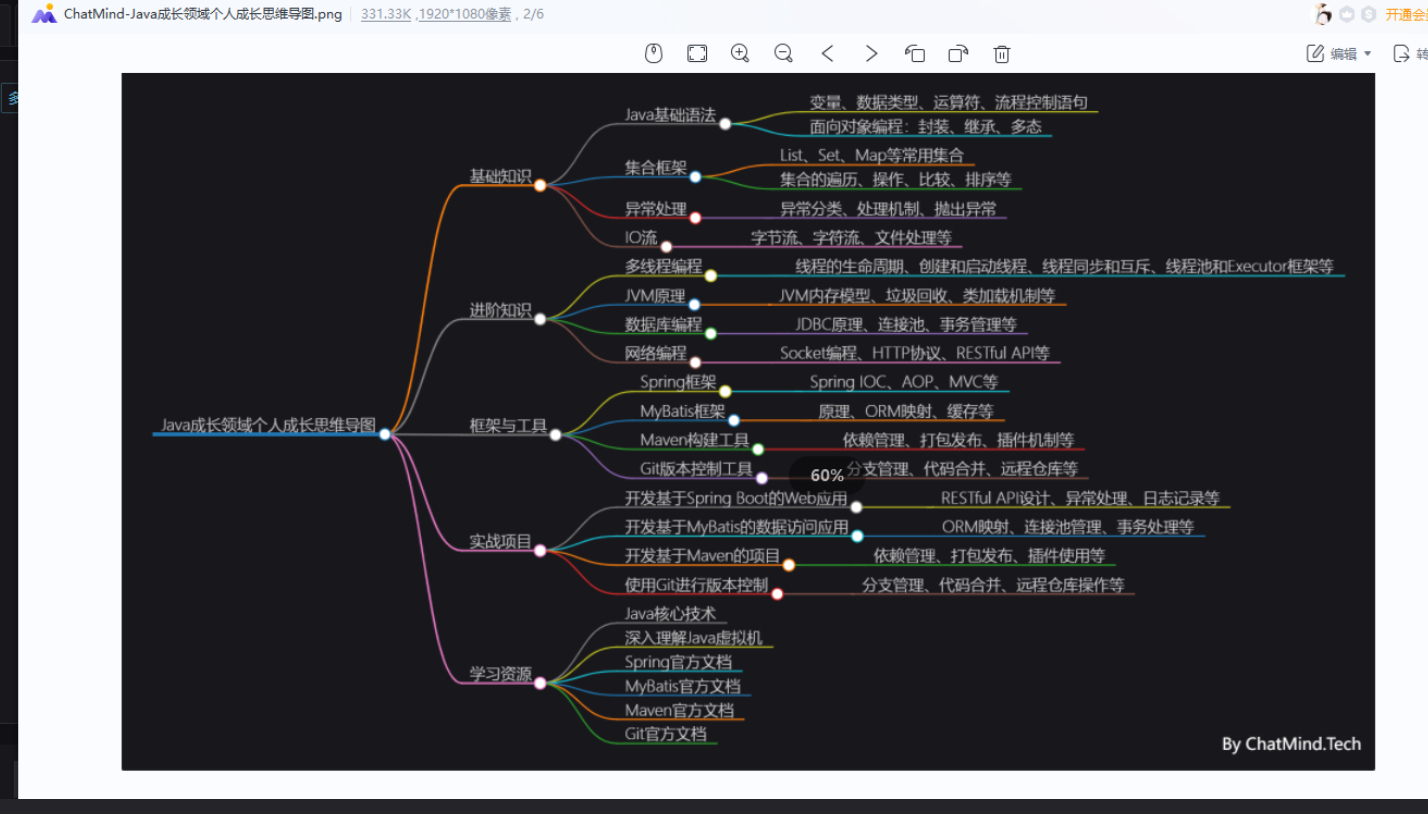Open the 编辑 dropdown arrow
This screenshot has height=814, width=1428.
point(1368,54)
